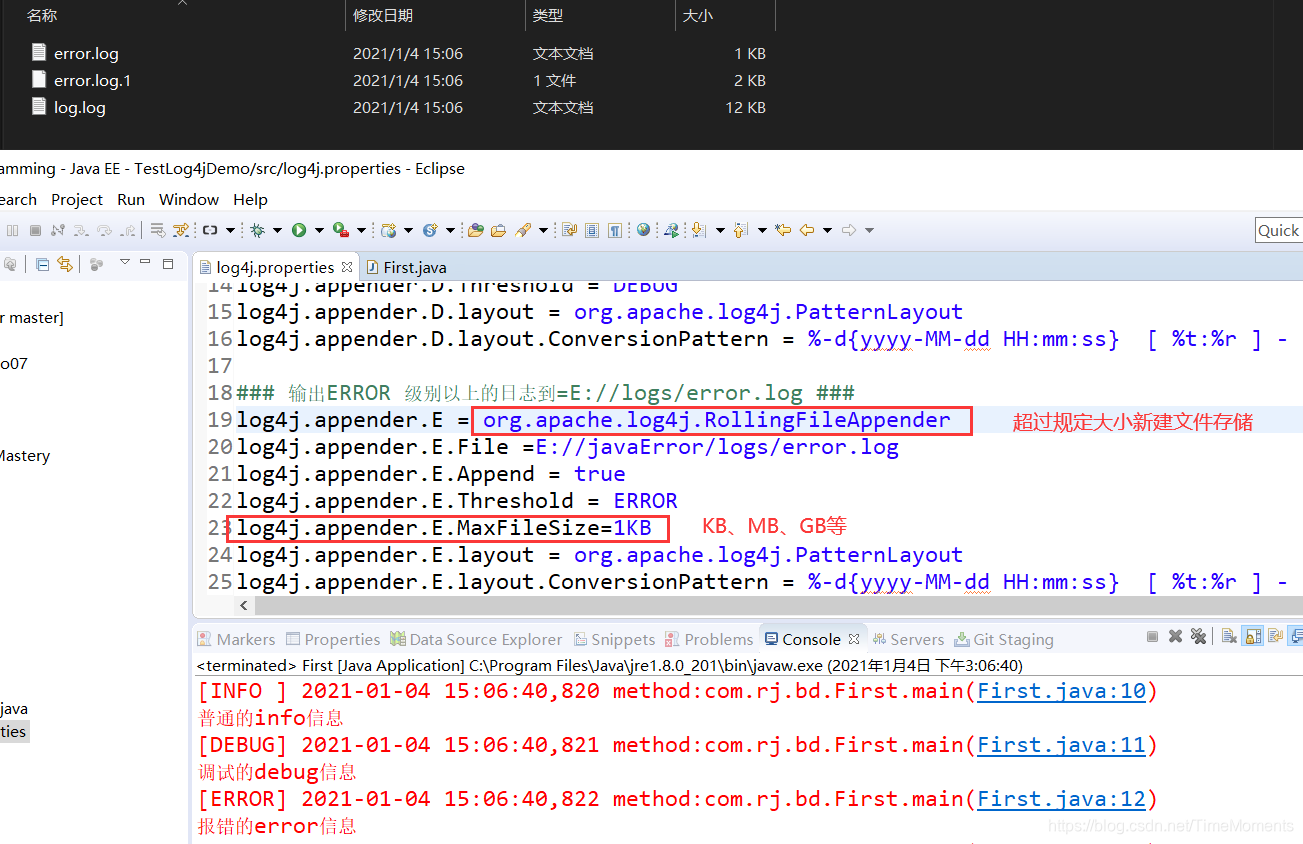The width and height of the screenshot is (1303, 844).
Task: Open the First.java:12 console link
Action: 1061,798
